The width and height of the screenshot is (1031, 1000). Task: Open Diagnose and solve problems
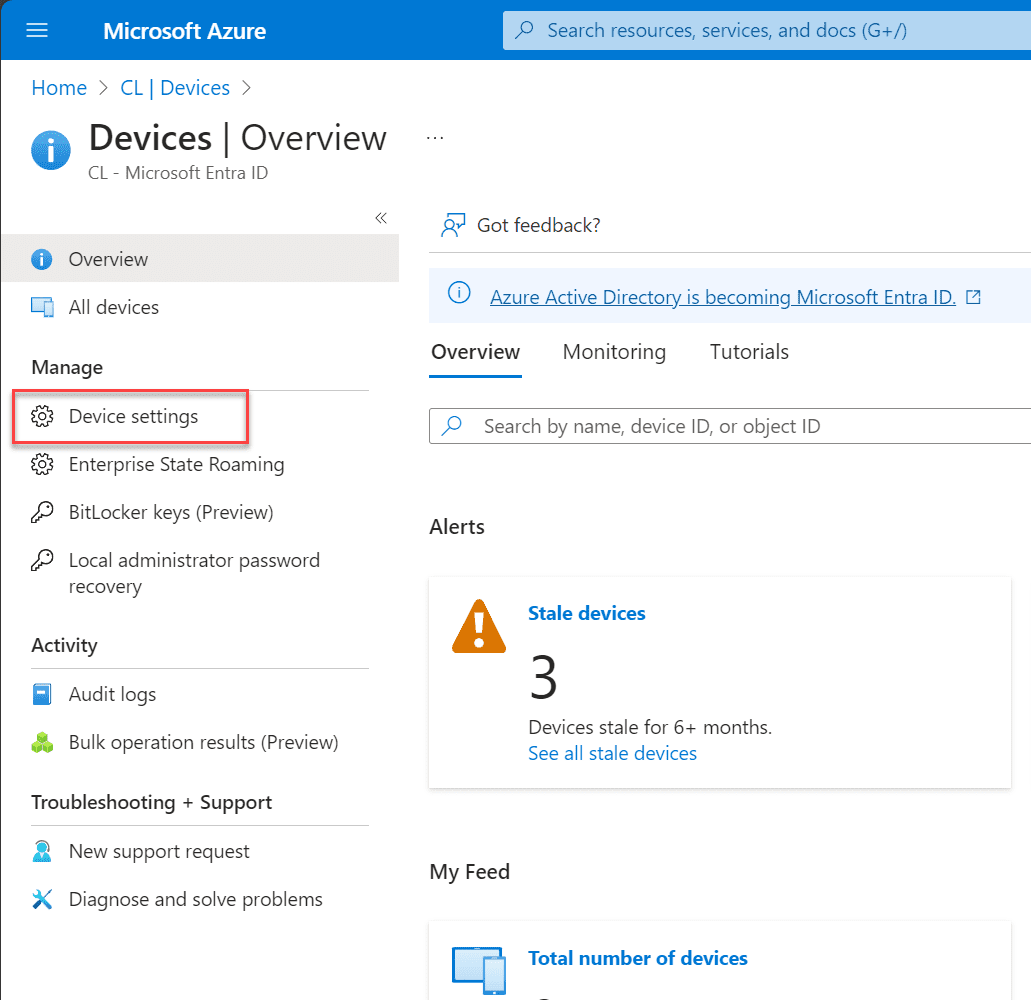[x=195, y=899]
